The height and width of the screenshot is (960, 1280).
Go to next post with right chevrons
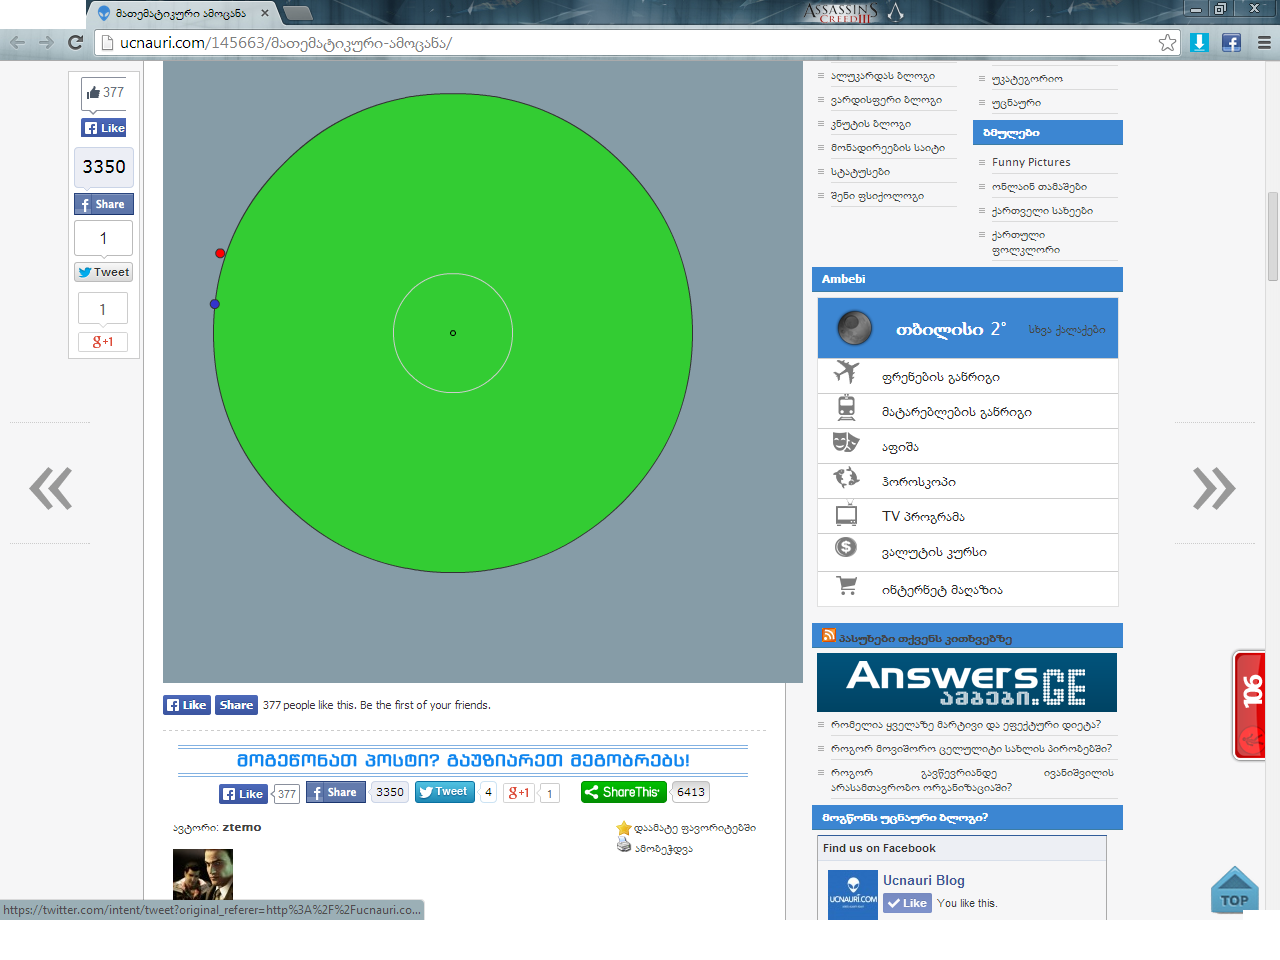(x=1214, y=488)
